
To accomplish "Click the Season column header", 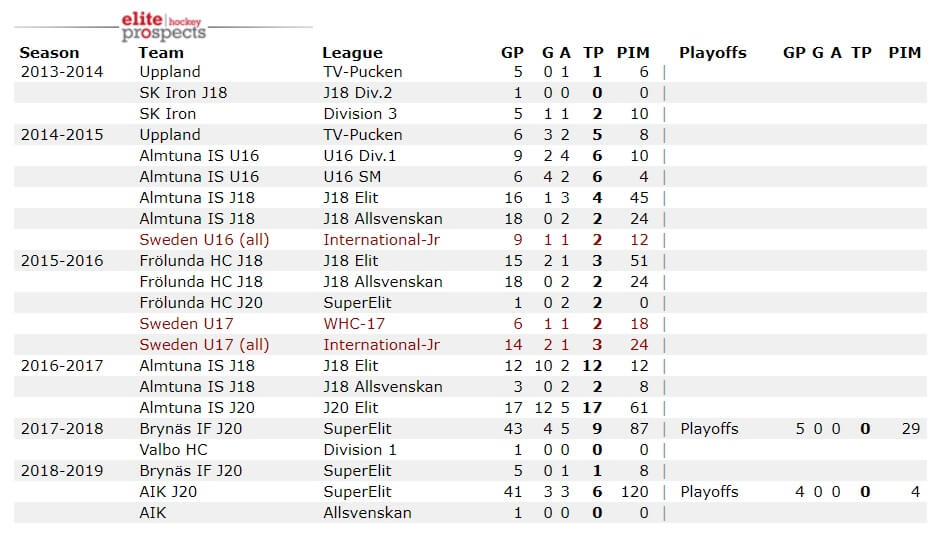I will (x=49, y=52).
